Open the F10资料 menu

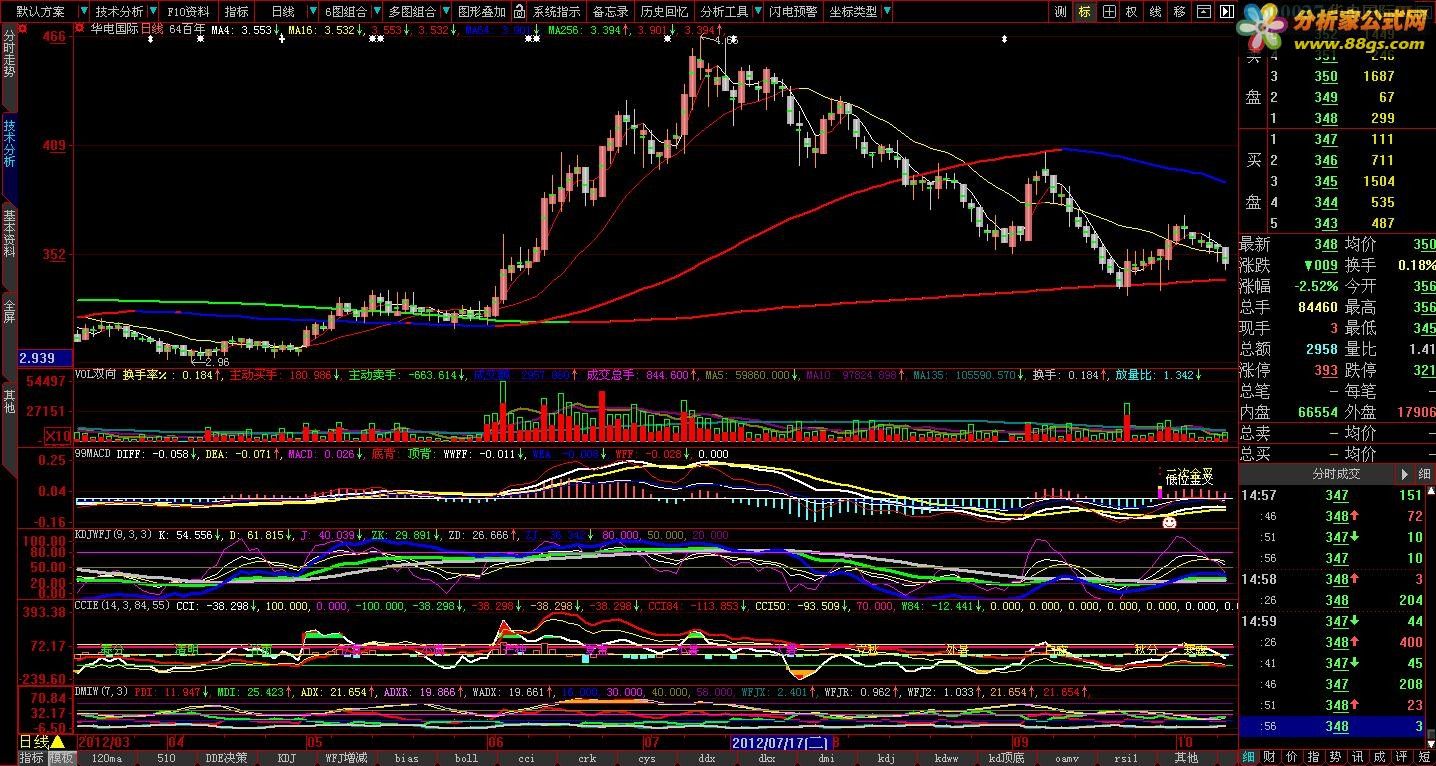coord(188,12)
